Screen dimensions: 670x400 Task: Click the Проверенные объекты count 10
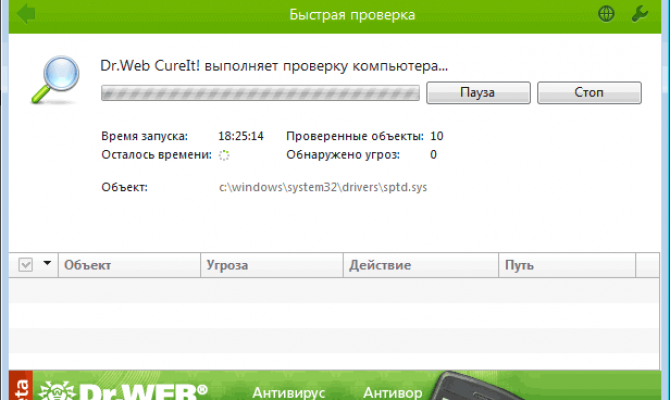tap(437, 136)
